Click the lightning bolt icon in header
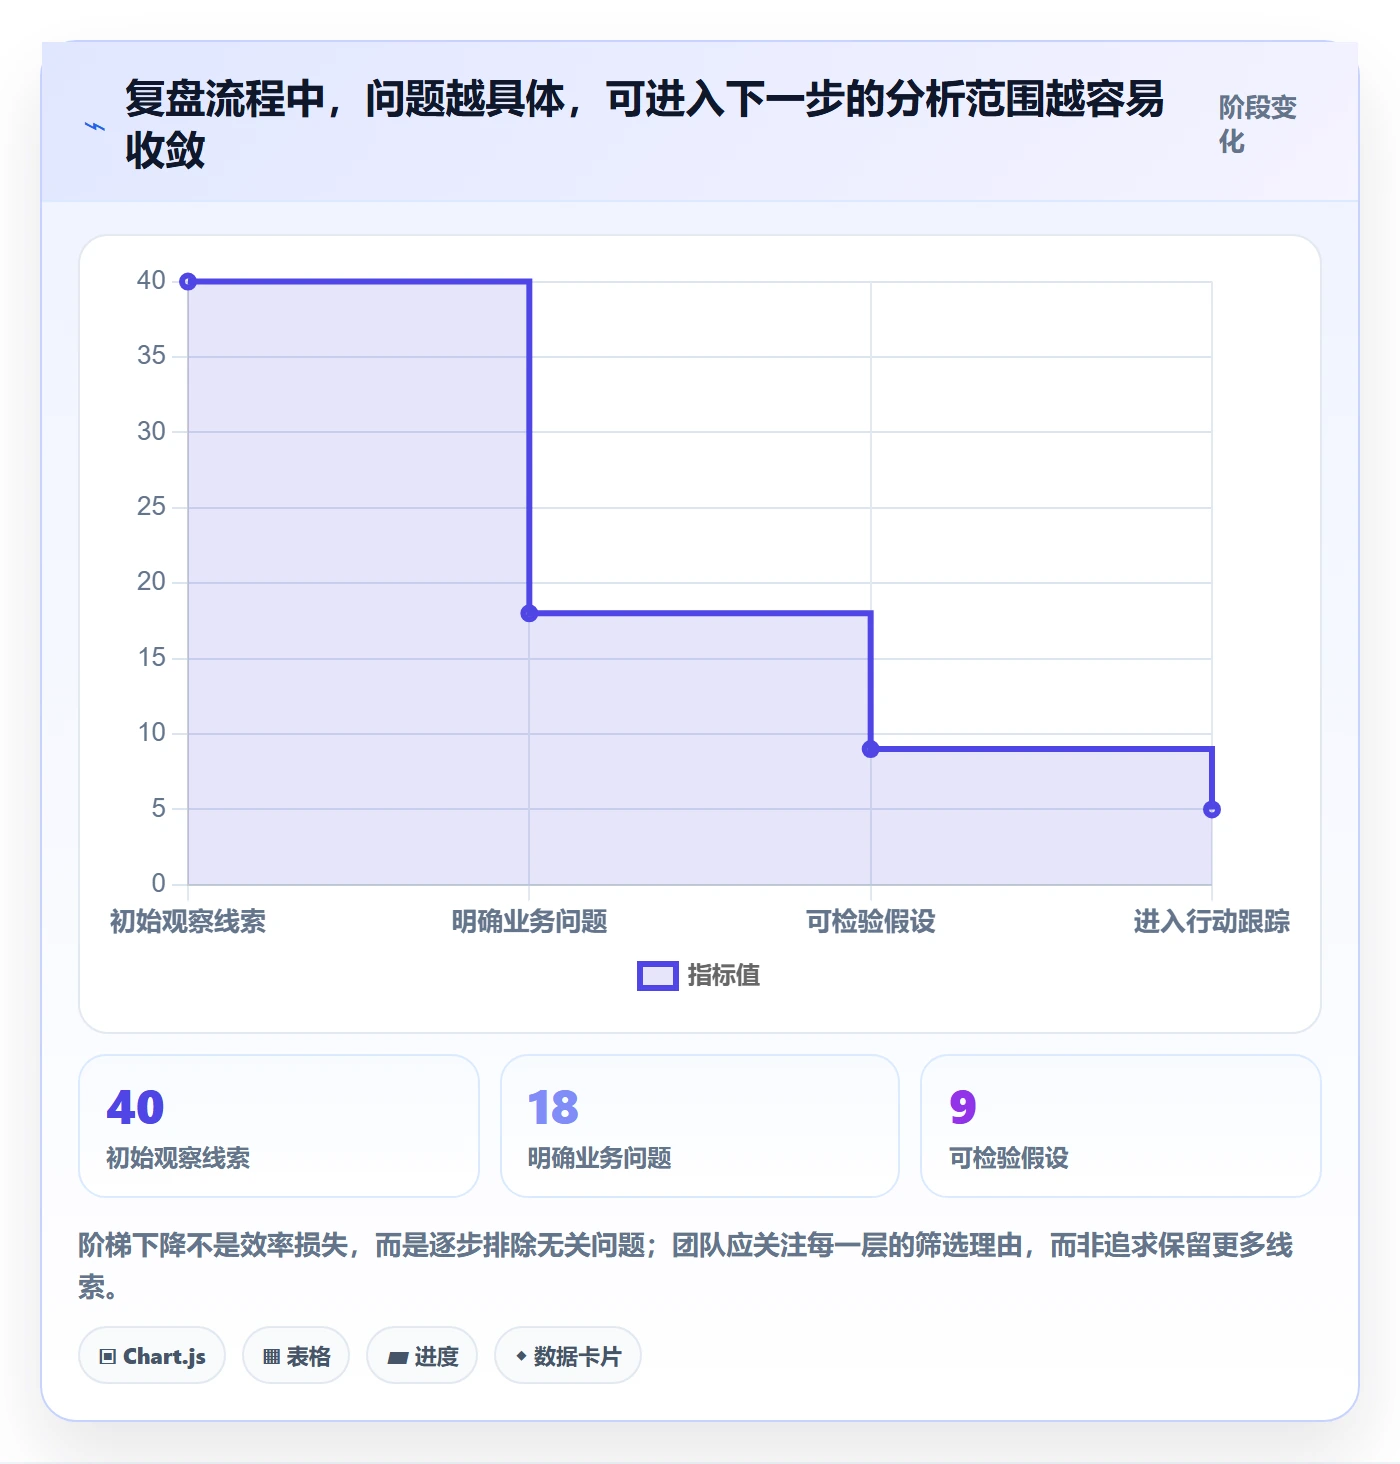The image size is (1400, 1464). [95, 127]
